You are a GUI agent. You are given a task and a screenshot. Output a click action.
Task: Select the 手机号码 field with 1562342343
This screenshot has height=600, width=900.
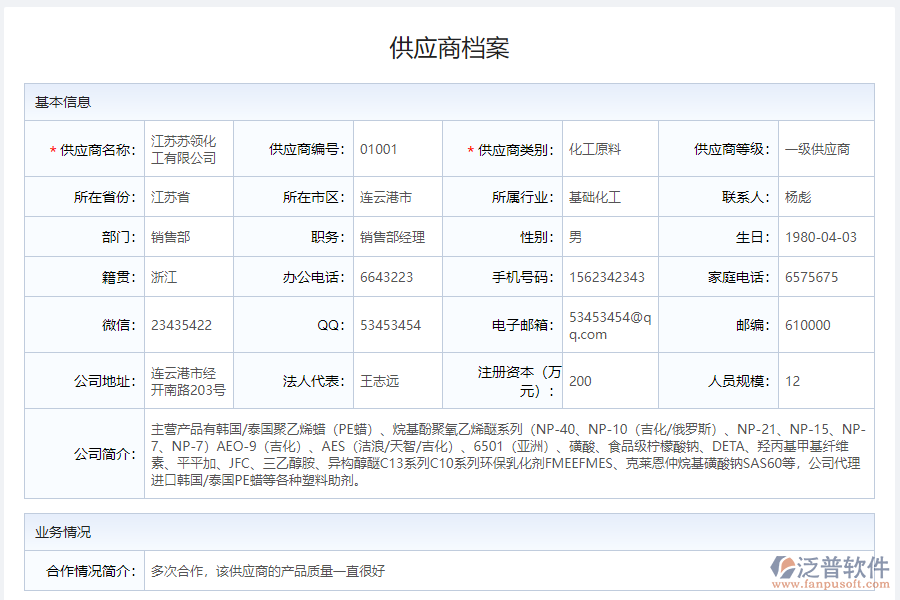611,277
